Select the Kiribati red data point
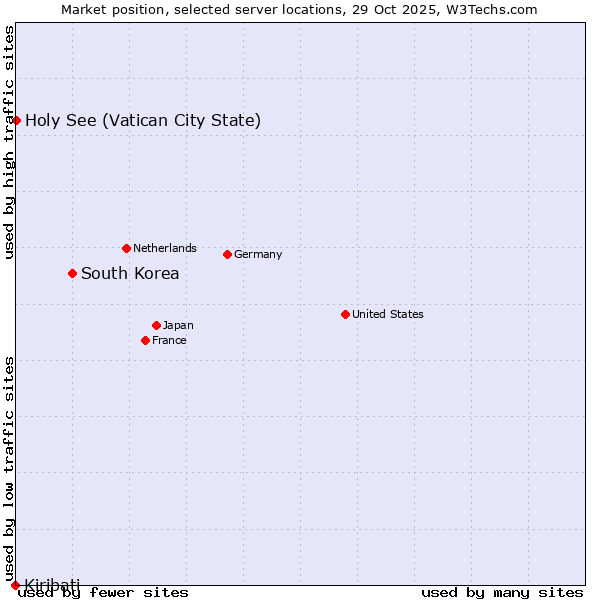 pyautogui.click(x=15, y=585)
